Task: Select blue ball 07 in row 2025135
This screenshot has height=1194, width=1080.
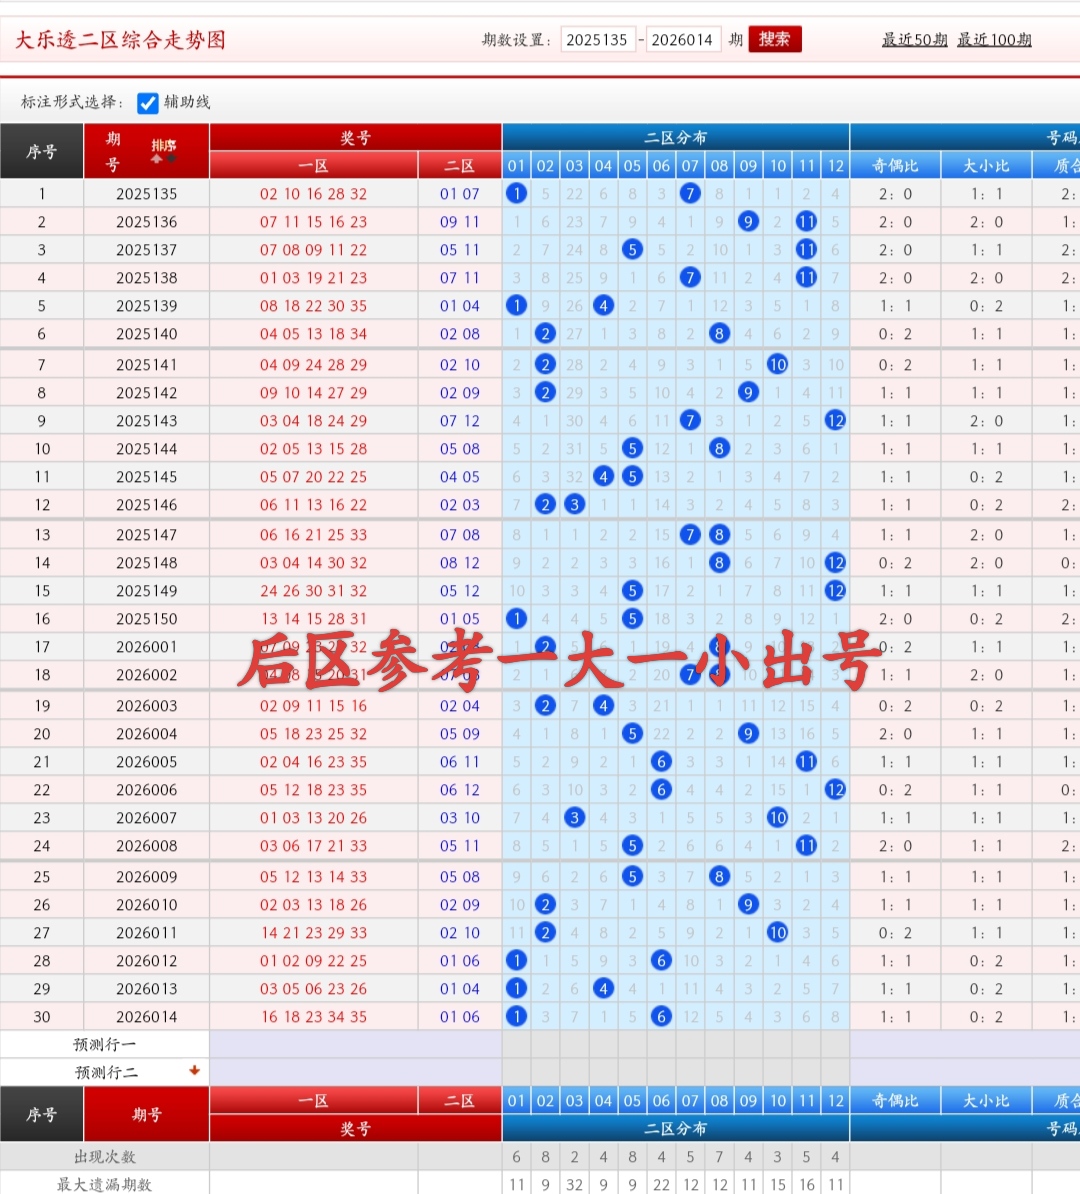Action: (690, 193)
